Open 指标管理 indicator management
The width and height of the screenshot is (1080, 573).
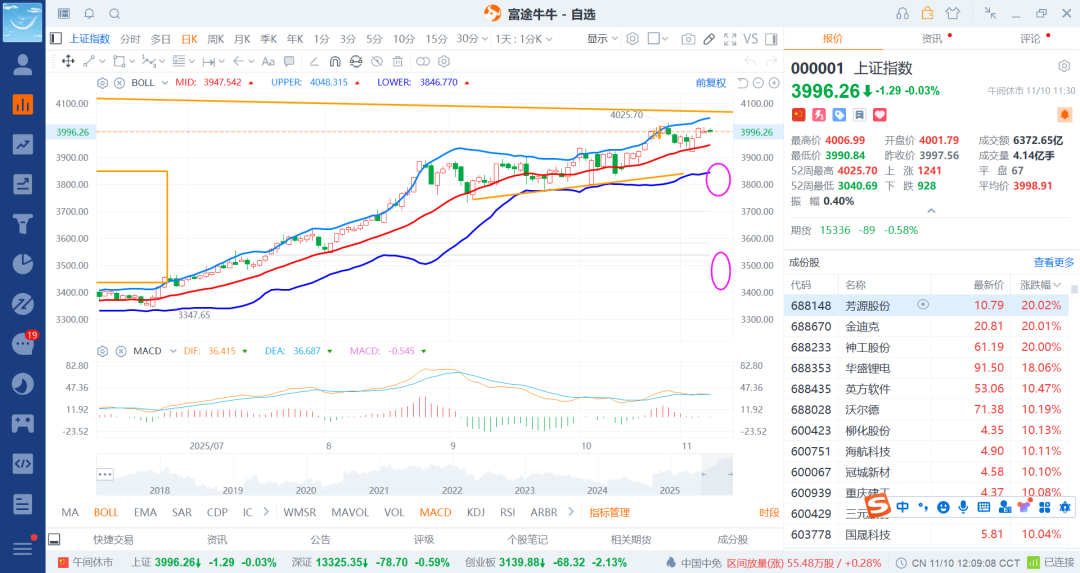(x=609, y=513)
